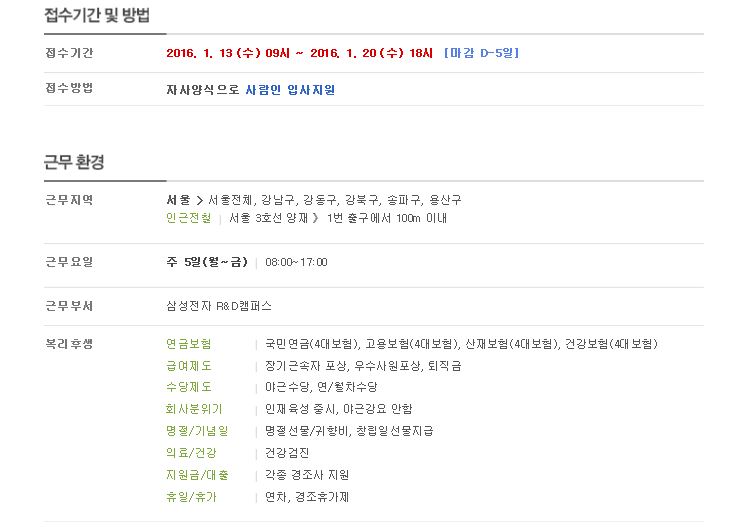
Task: Click the 명절/기념일 benefit category
Action: click(197, 431)
